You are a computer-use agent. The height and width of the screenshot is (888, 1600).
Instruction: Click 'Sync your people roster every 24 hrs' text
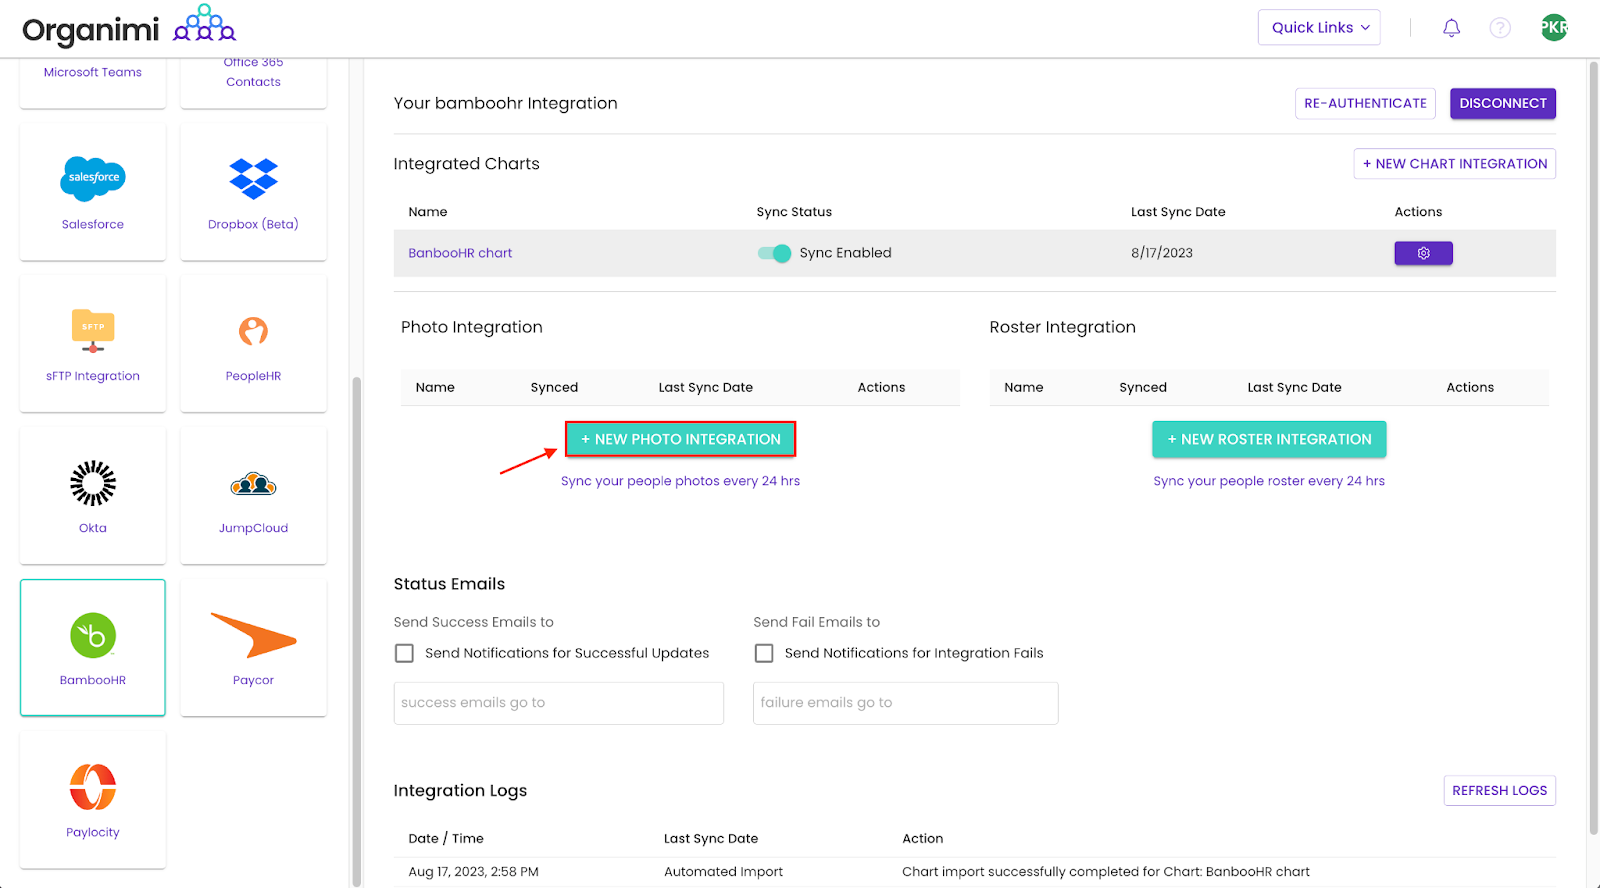click(x=1269, y=481)
